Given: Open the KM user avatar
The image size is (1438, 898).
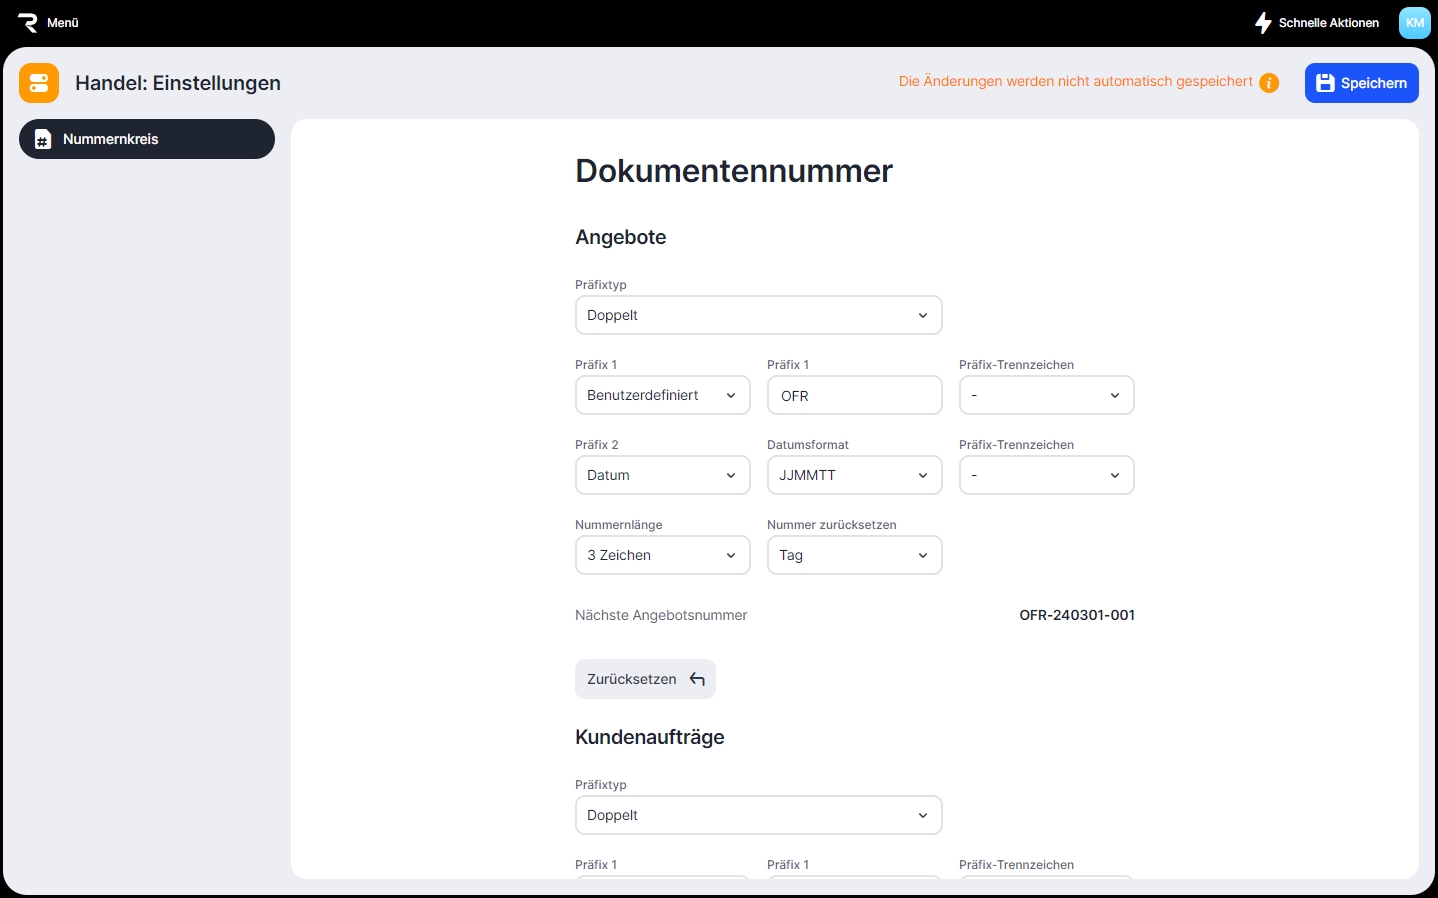Looking at the screenshot, I should pos(1414,22).
